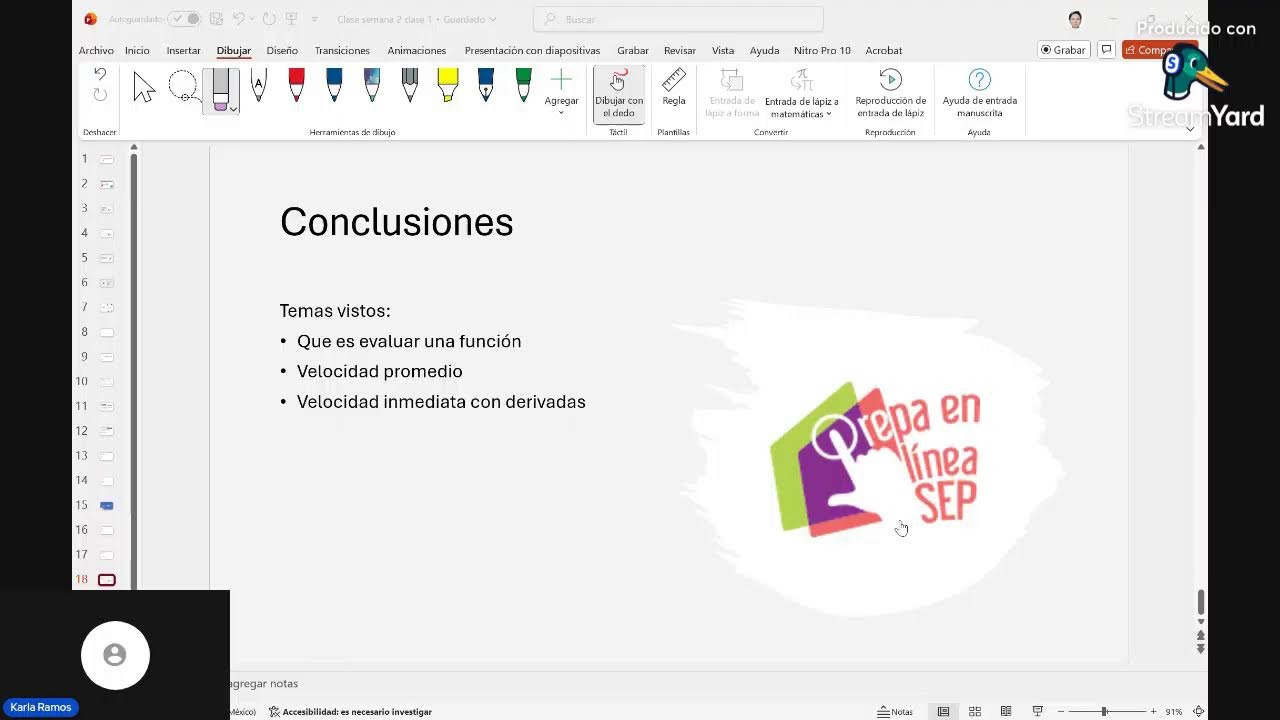The image size is (1280, 720).
Task: Open the comments pane icon
Action: pyautogui.click(x=1106, y=50)
